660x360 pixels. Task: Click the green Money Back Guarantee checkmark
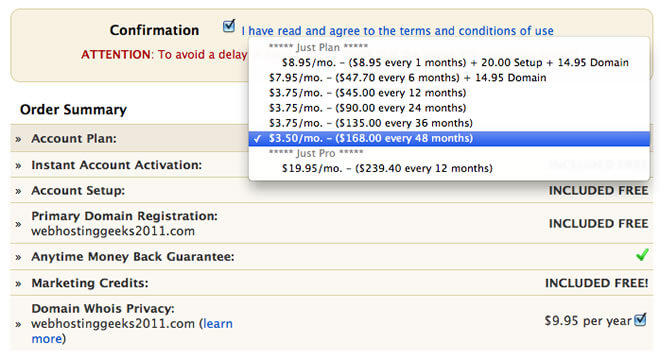[642, 254]
